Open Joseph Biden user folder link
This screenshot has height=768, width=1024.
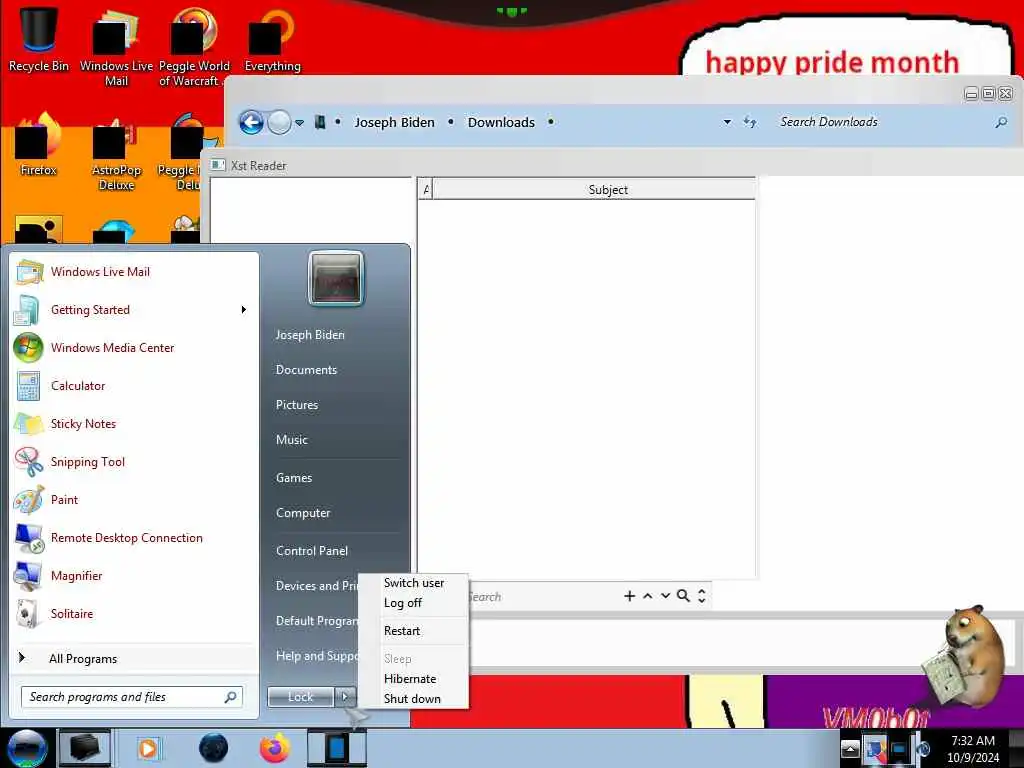[310, 334]
